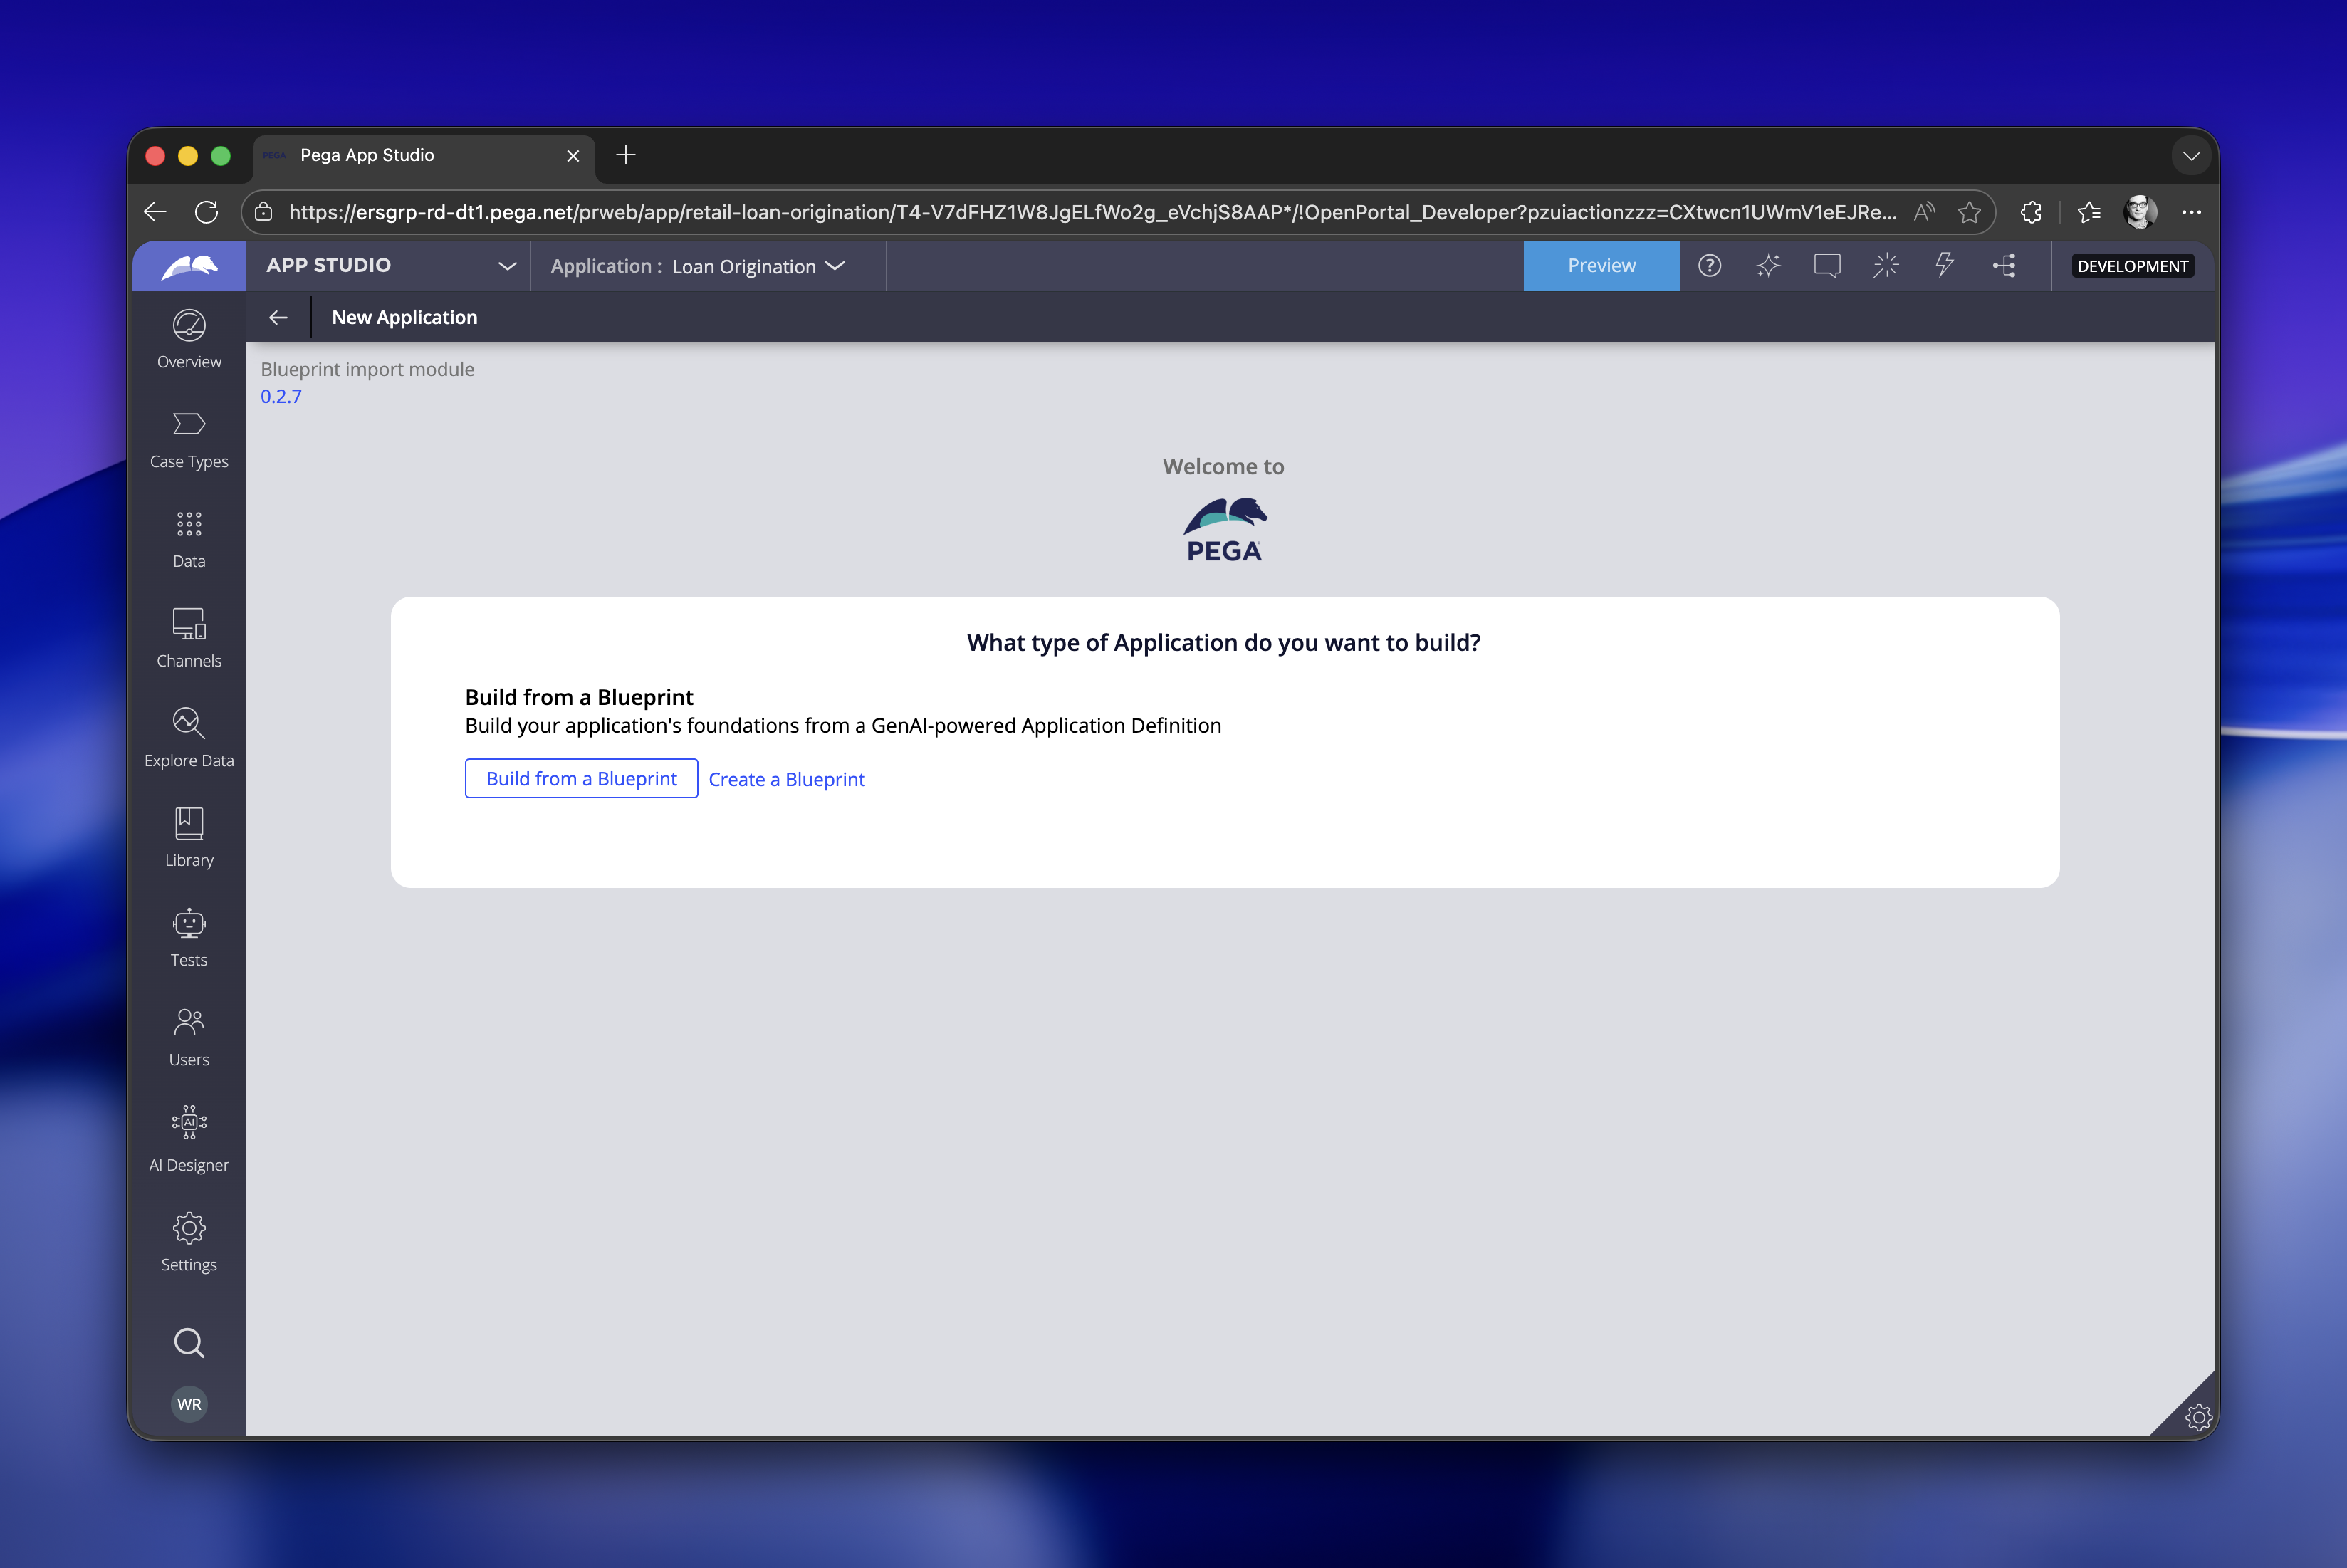Go to the Data section
The image size is (2347, 1568).
[x=189, y=539]
